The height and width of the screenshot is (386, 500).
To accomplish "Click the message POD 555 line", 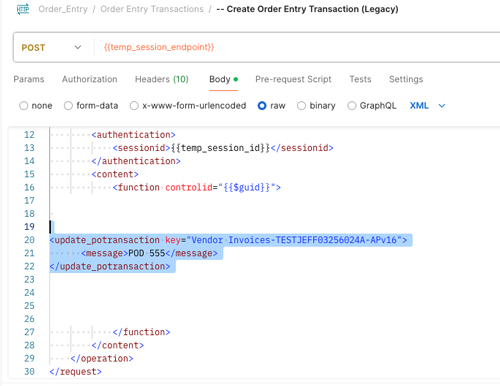I will coord(149,253).
